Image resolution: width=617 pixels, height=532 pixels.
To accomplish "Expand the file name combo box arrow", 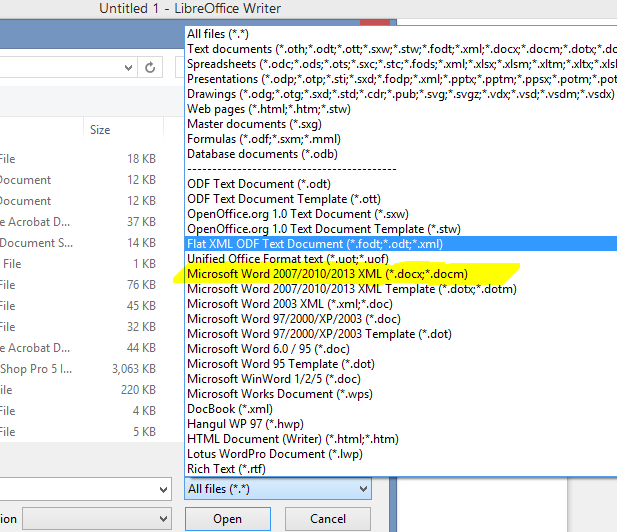I will 163,489.
